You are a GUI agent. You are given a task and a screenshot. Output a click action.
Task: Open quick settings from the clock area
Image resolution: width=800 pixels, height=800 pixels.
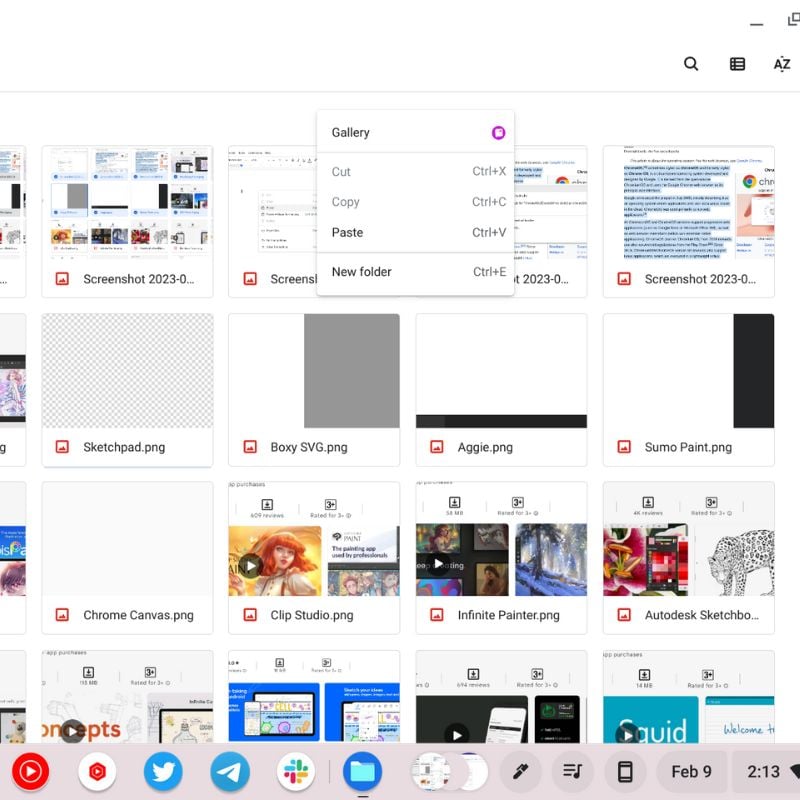click(x=765, y=771)
